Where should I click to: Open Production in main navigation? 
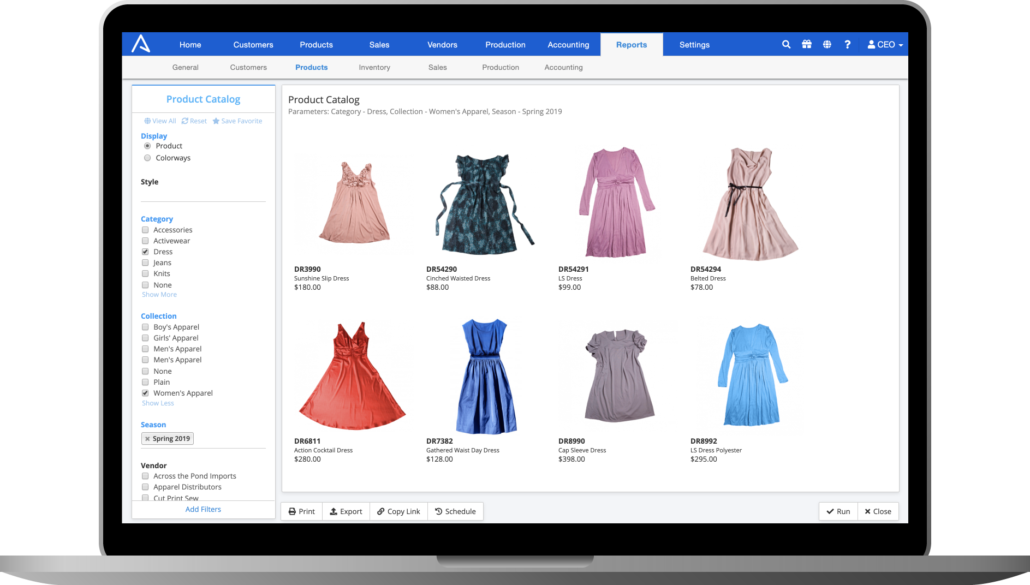[505, 45]
